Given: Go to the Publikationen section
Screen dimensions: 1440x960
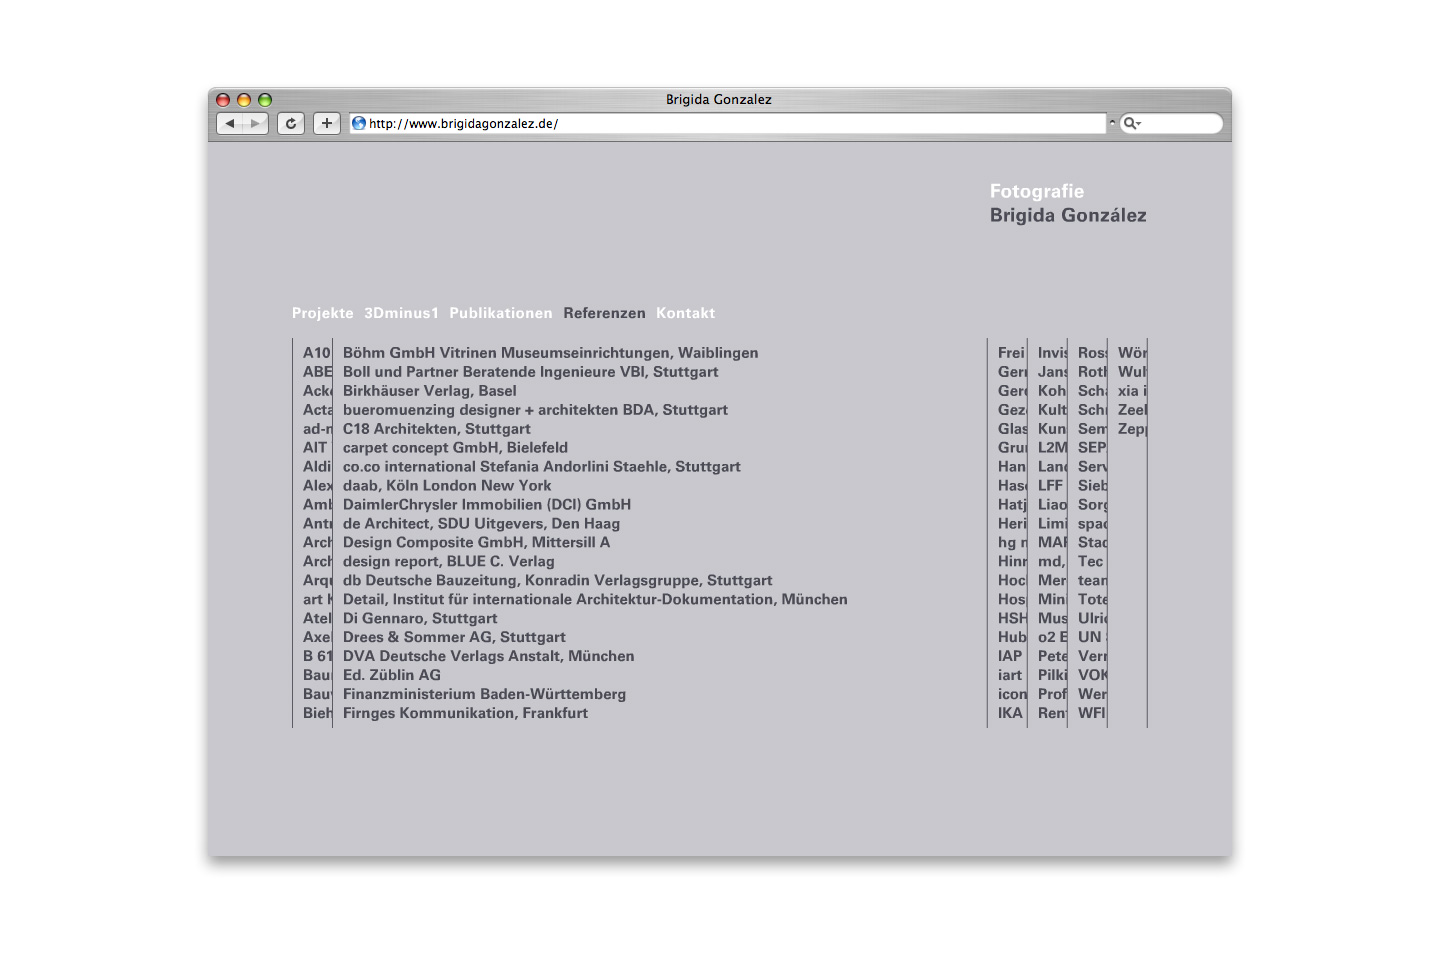Looking at the screenshot, I should [501, 313].
